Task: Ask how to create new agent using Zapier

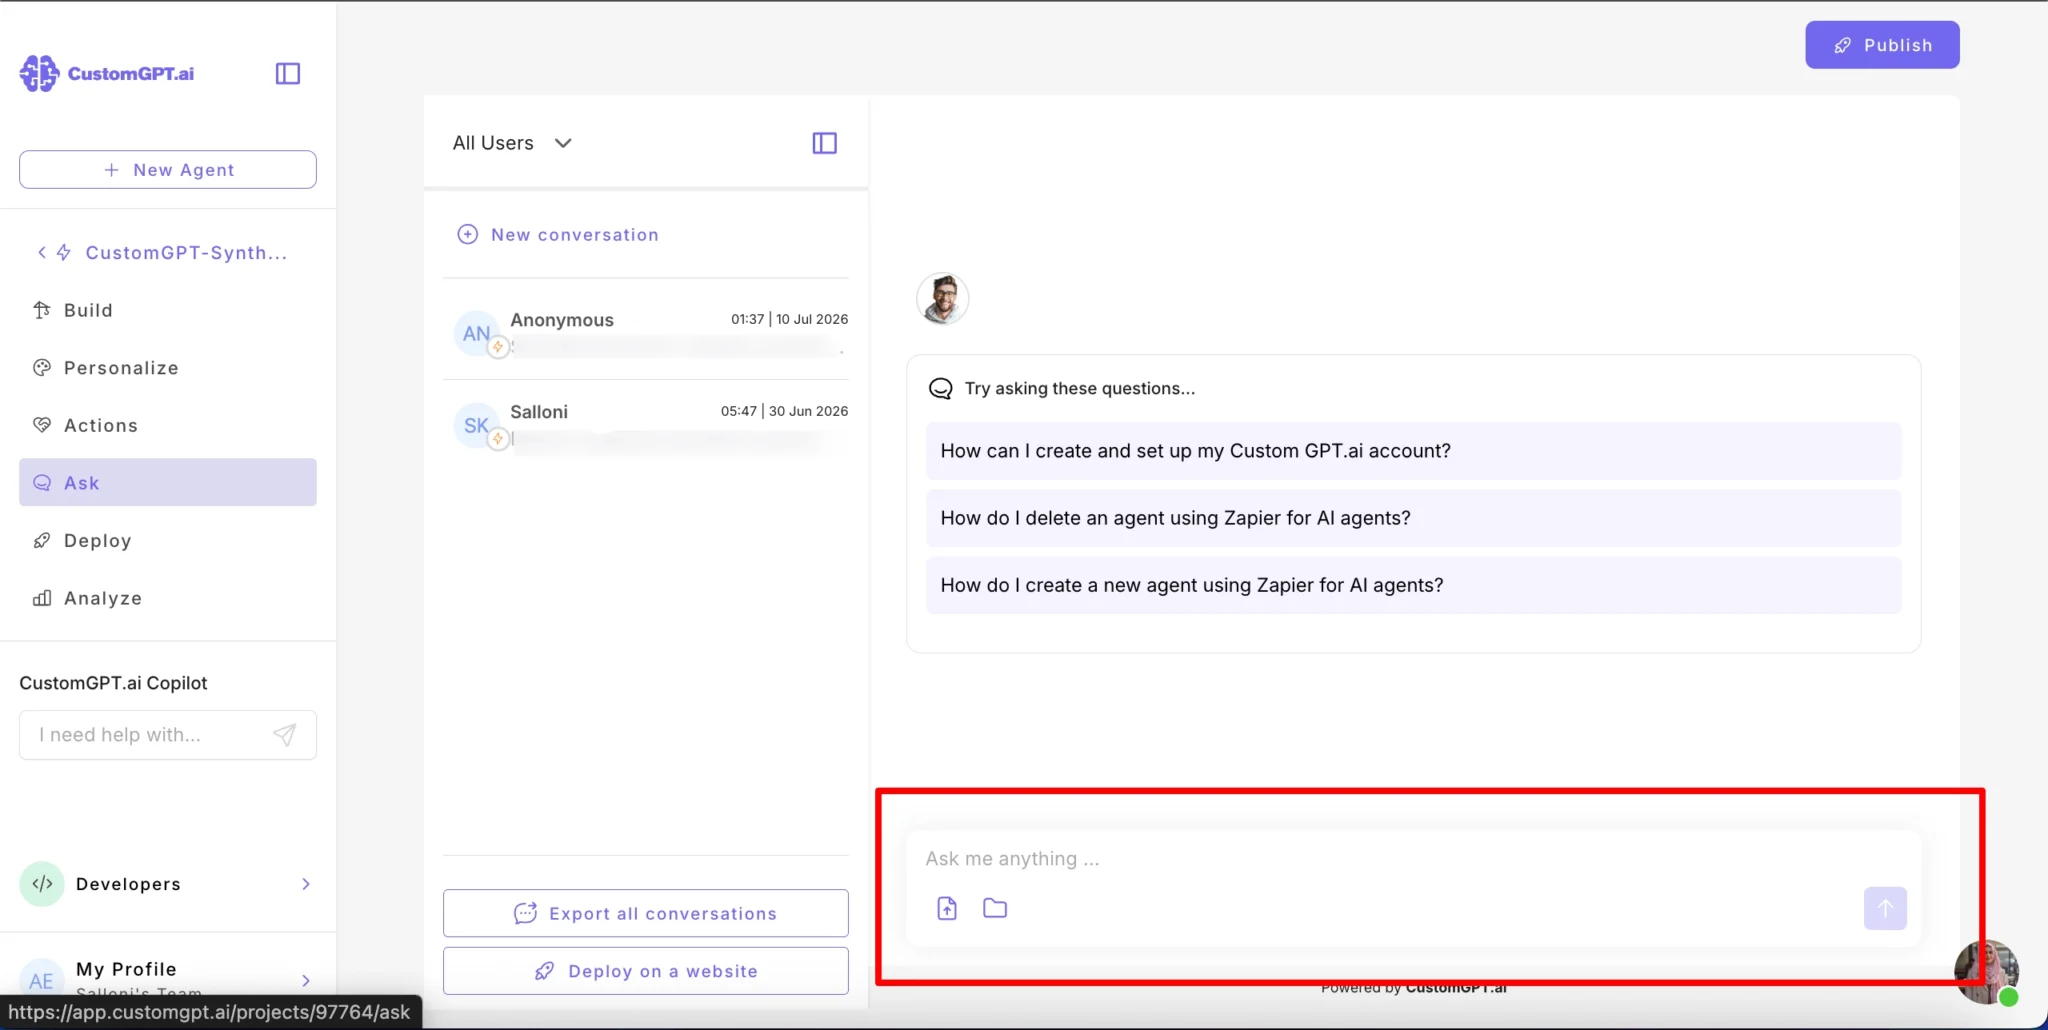Action: (1413, 585)
